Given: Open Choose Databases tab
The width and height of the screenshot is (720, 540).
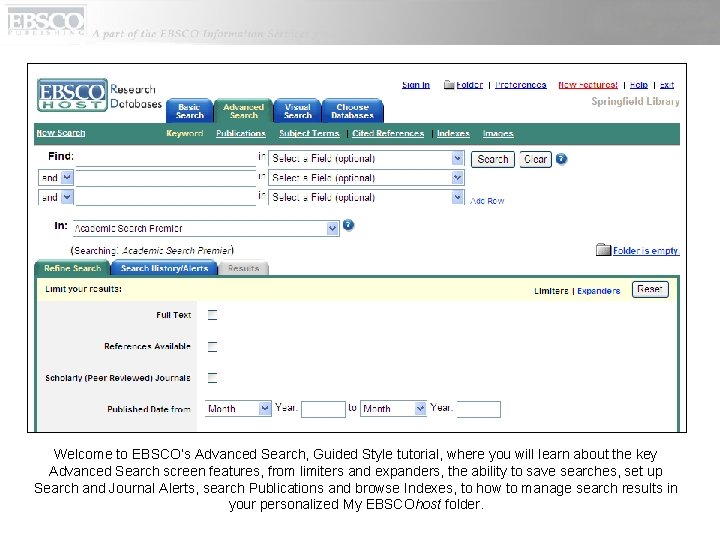Looking at the screenshot, I should tap(353, 111).
